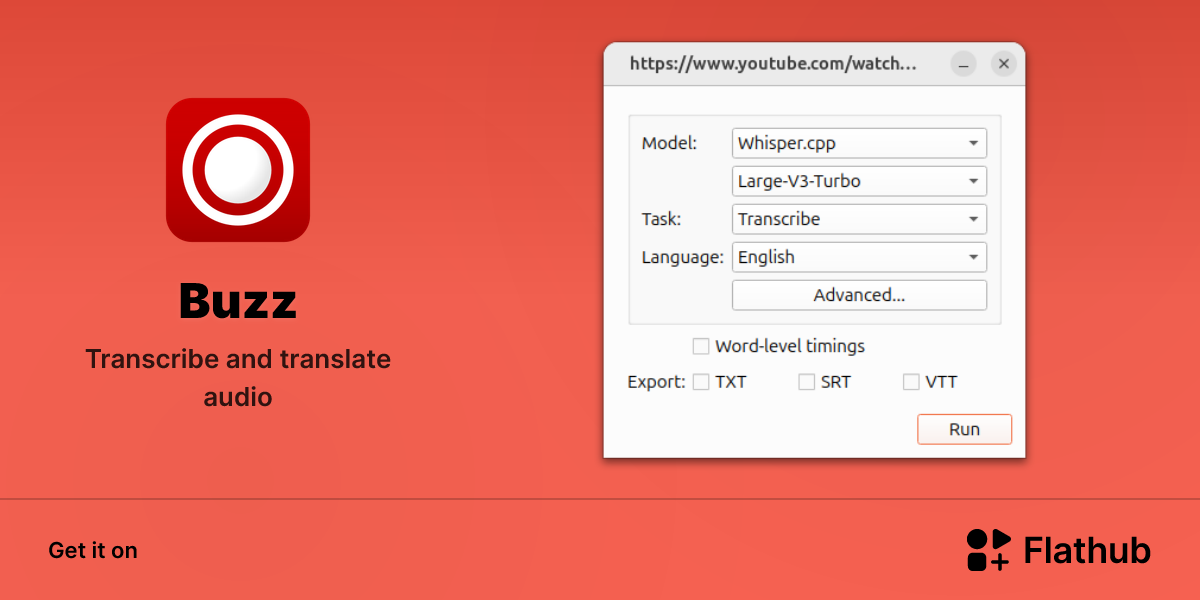Click the 'Task:' label

661,219
